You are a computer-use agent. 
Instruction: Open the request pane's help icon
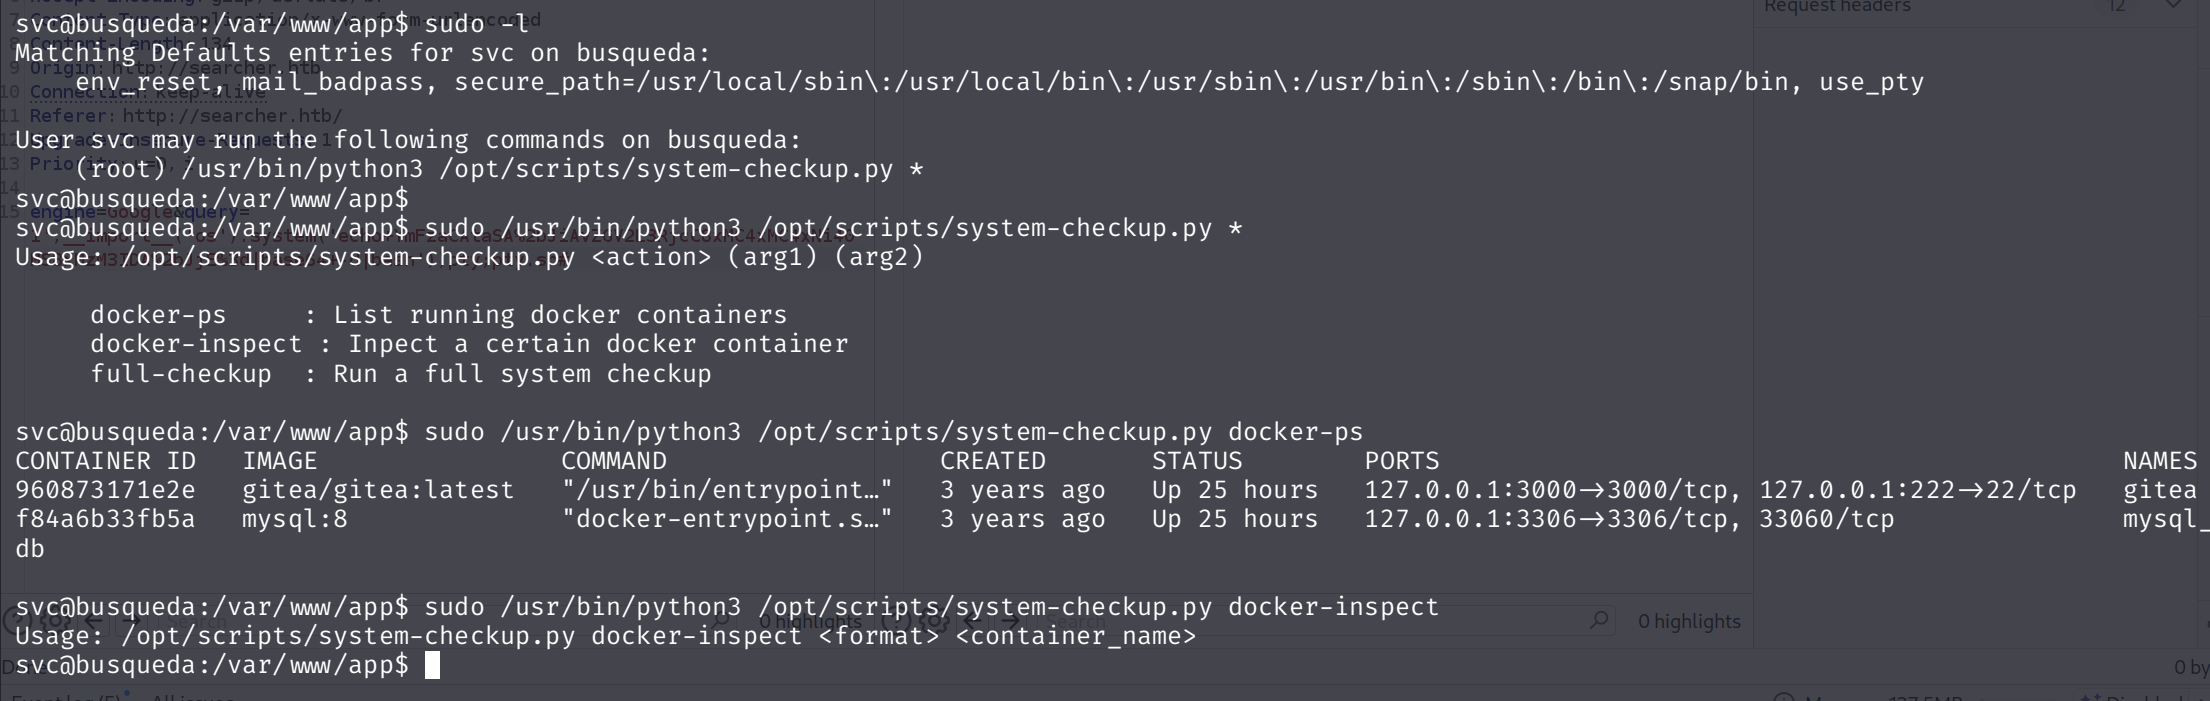pos(16,621)
